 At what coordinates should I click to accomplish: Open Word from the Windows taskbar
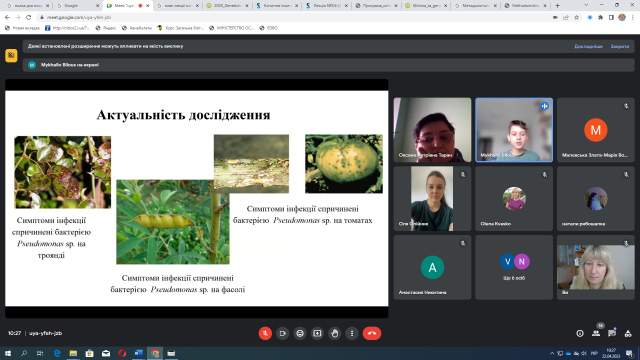[x=138, y=353]
